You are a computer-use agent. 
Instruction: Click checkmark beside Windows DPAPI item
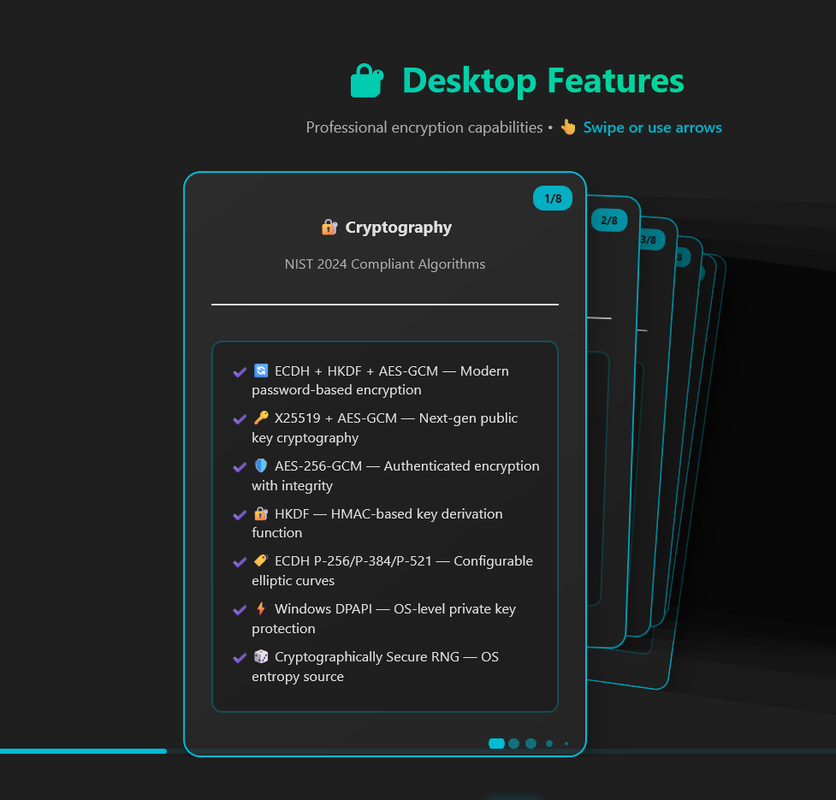click(x=239, y=610)
